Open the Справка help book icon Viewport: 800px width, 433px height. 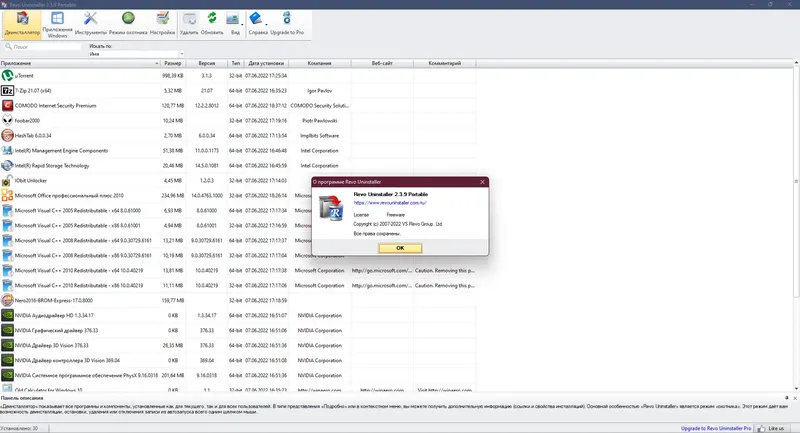[255, 19]
